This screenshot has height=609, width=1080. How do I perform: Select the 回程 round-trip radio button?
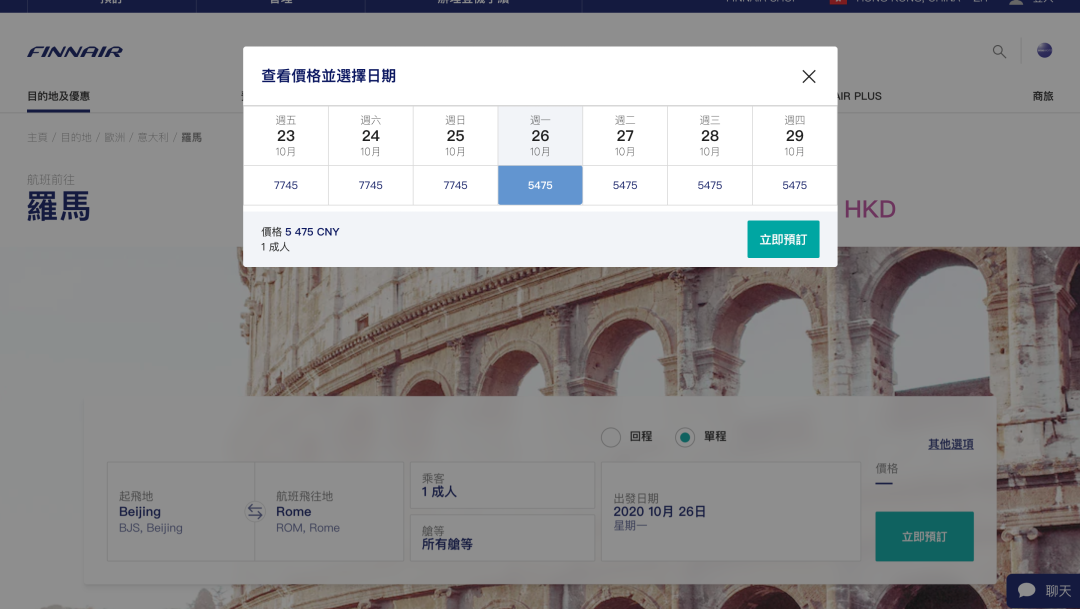click(610, 437)
